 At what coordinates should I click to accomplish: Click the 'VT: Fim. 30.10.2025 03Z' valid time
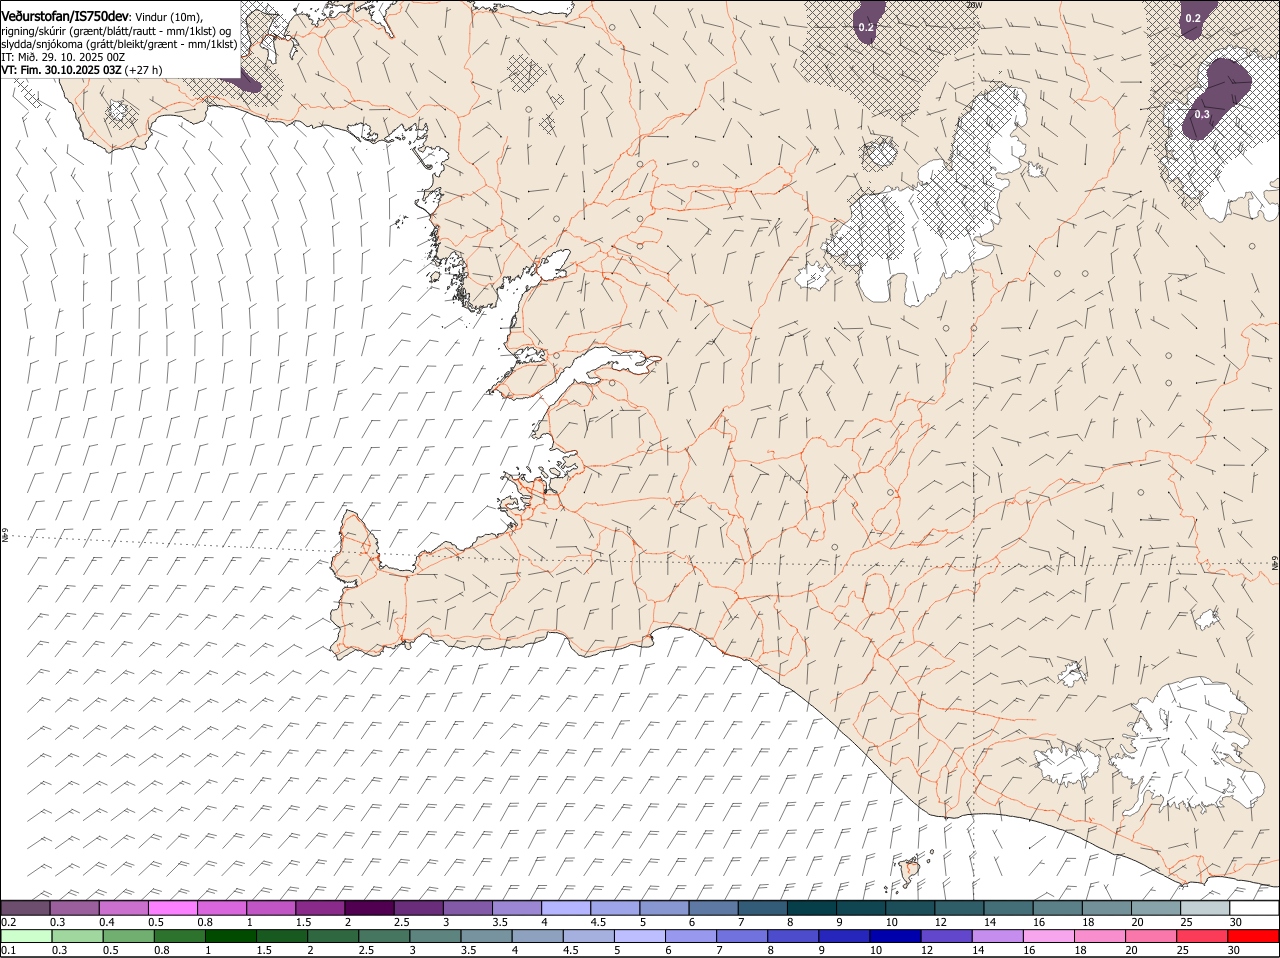click(61, 70)
